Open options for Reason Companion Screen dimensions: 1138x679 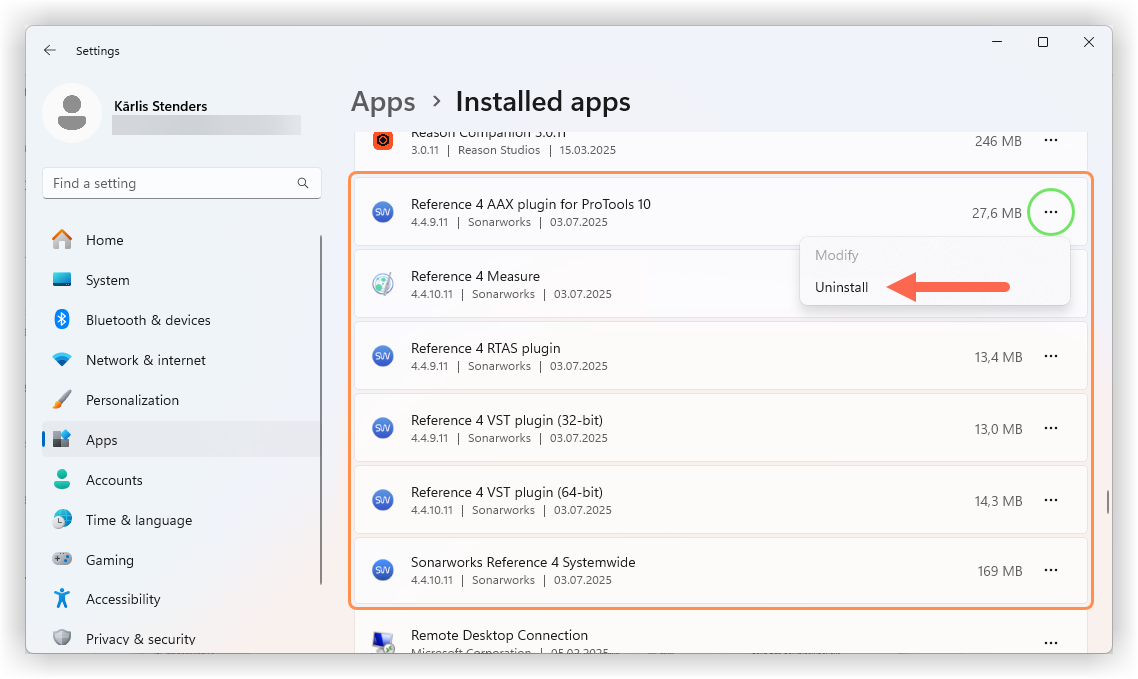[x=1050, y=140]
